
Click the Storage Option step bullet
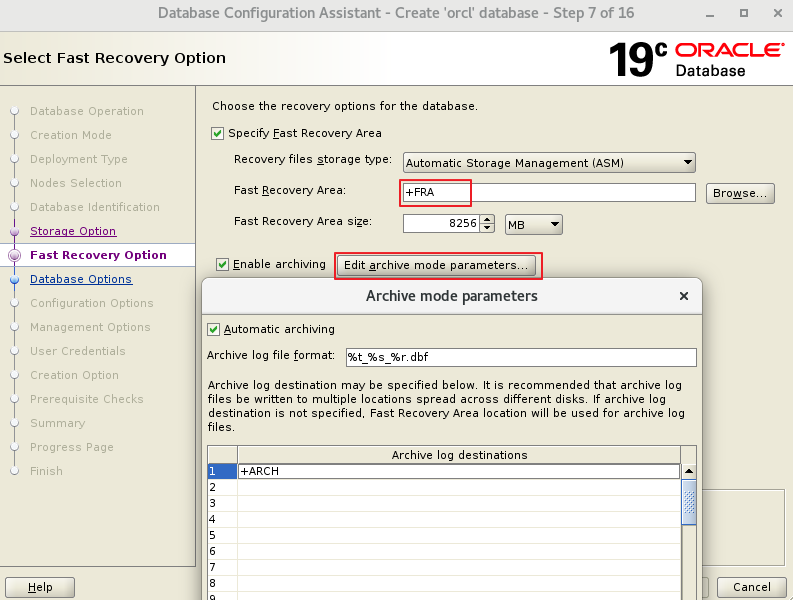coord(14,231)
